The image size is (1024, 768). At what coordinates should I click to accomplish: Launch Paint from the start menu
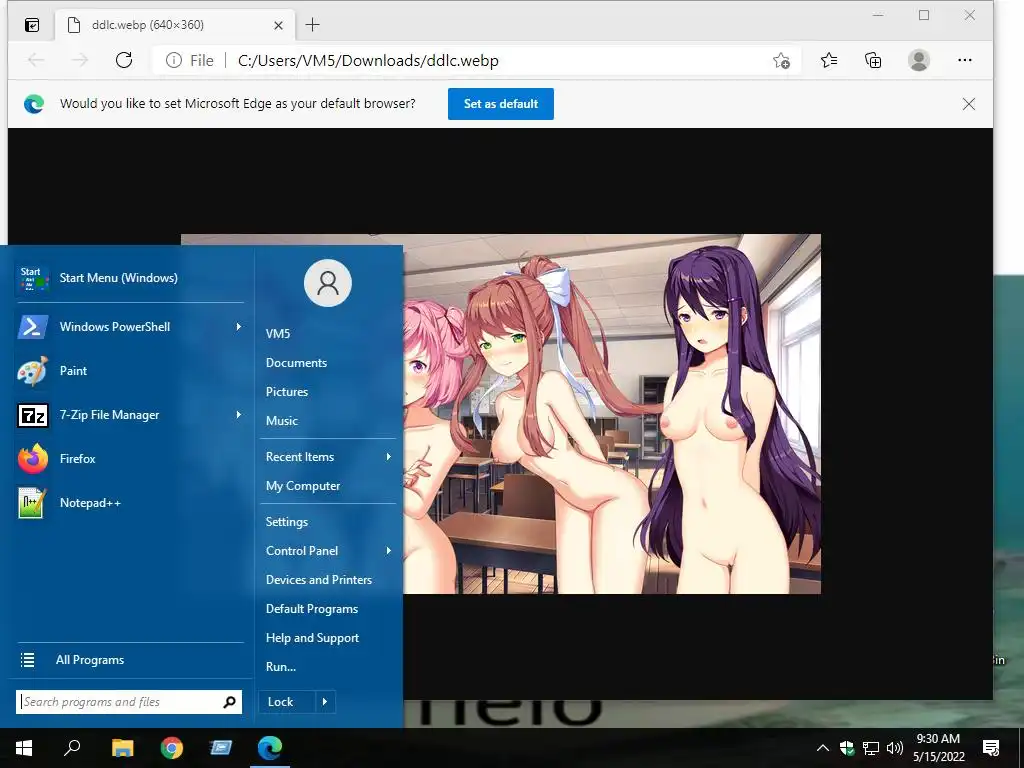[x=130, y=370]
